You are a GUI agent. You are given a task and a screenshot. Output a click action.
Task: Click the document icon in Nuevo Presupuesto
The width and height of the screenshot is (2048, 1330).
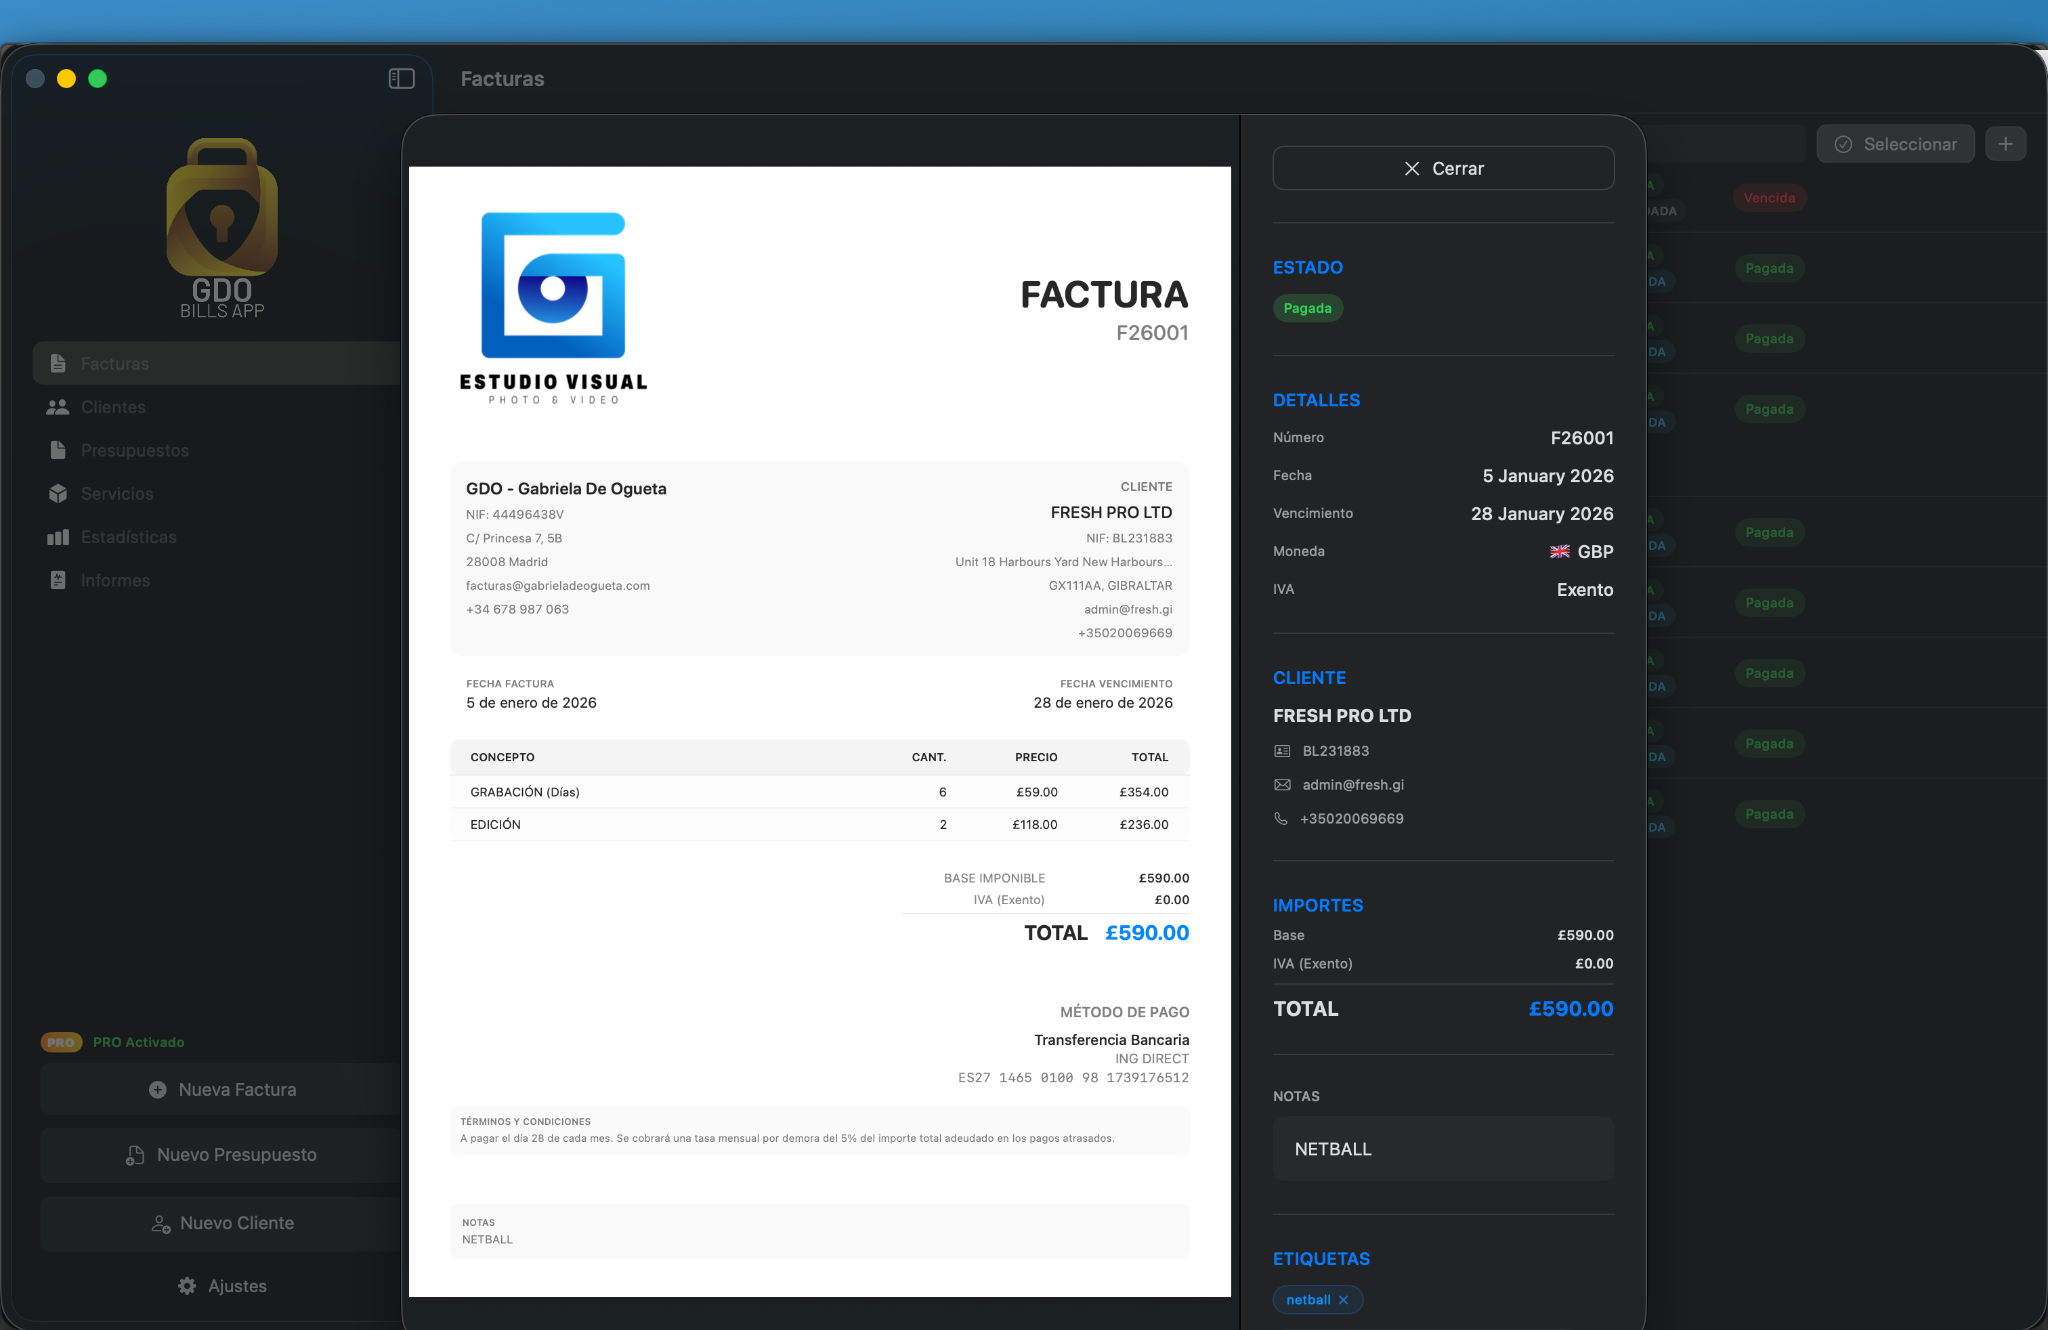pos(135,1155)
